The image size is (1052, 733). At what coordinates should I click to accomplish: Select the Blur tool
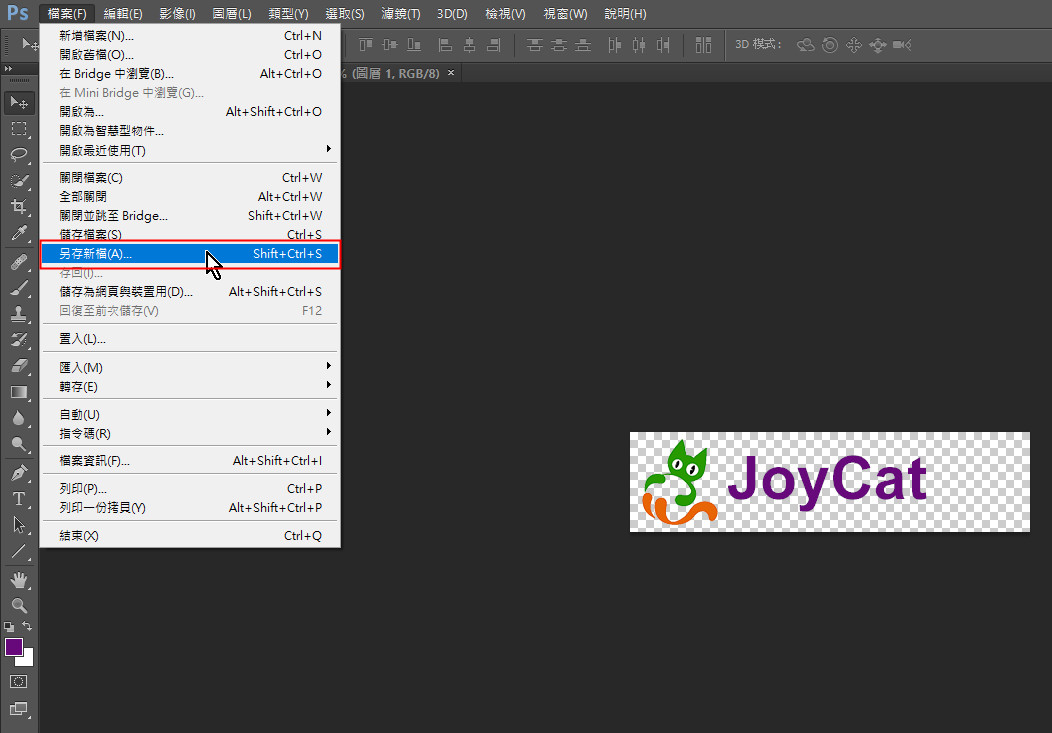[19, 418]
